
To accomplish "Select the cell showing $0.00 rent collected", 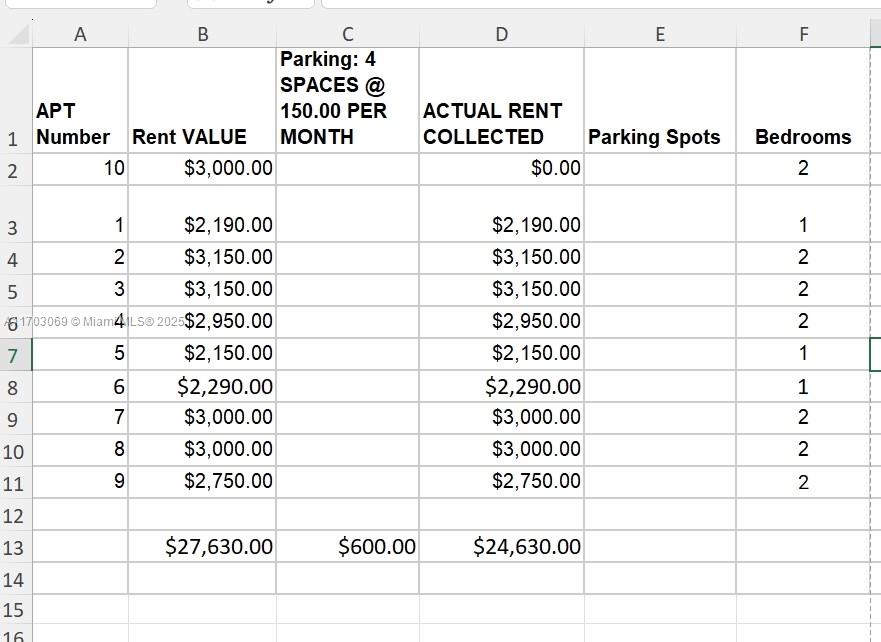I will click(x=500, y=167).
